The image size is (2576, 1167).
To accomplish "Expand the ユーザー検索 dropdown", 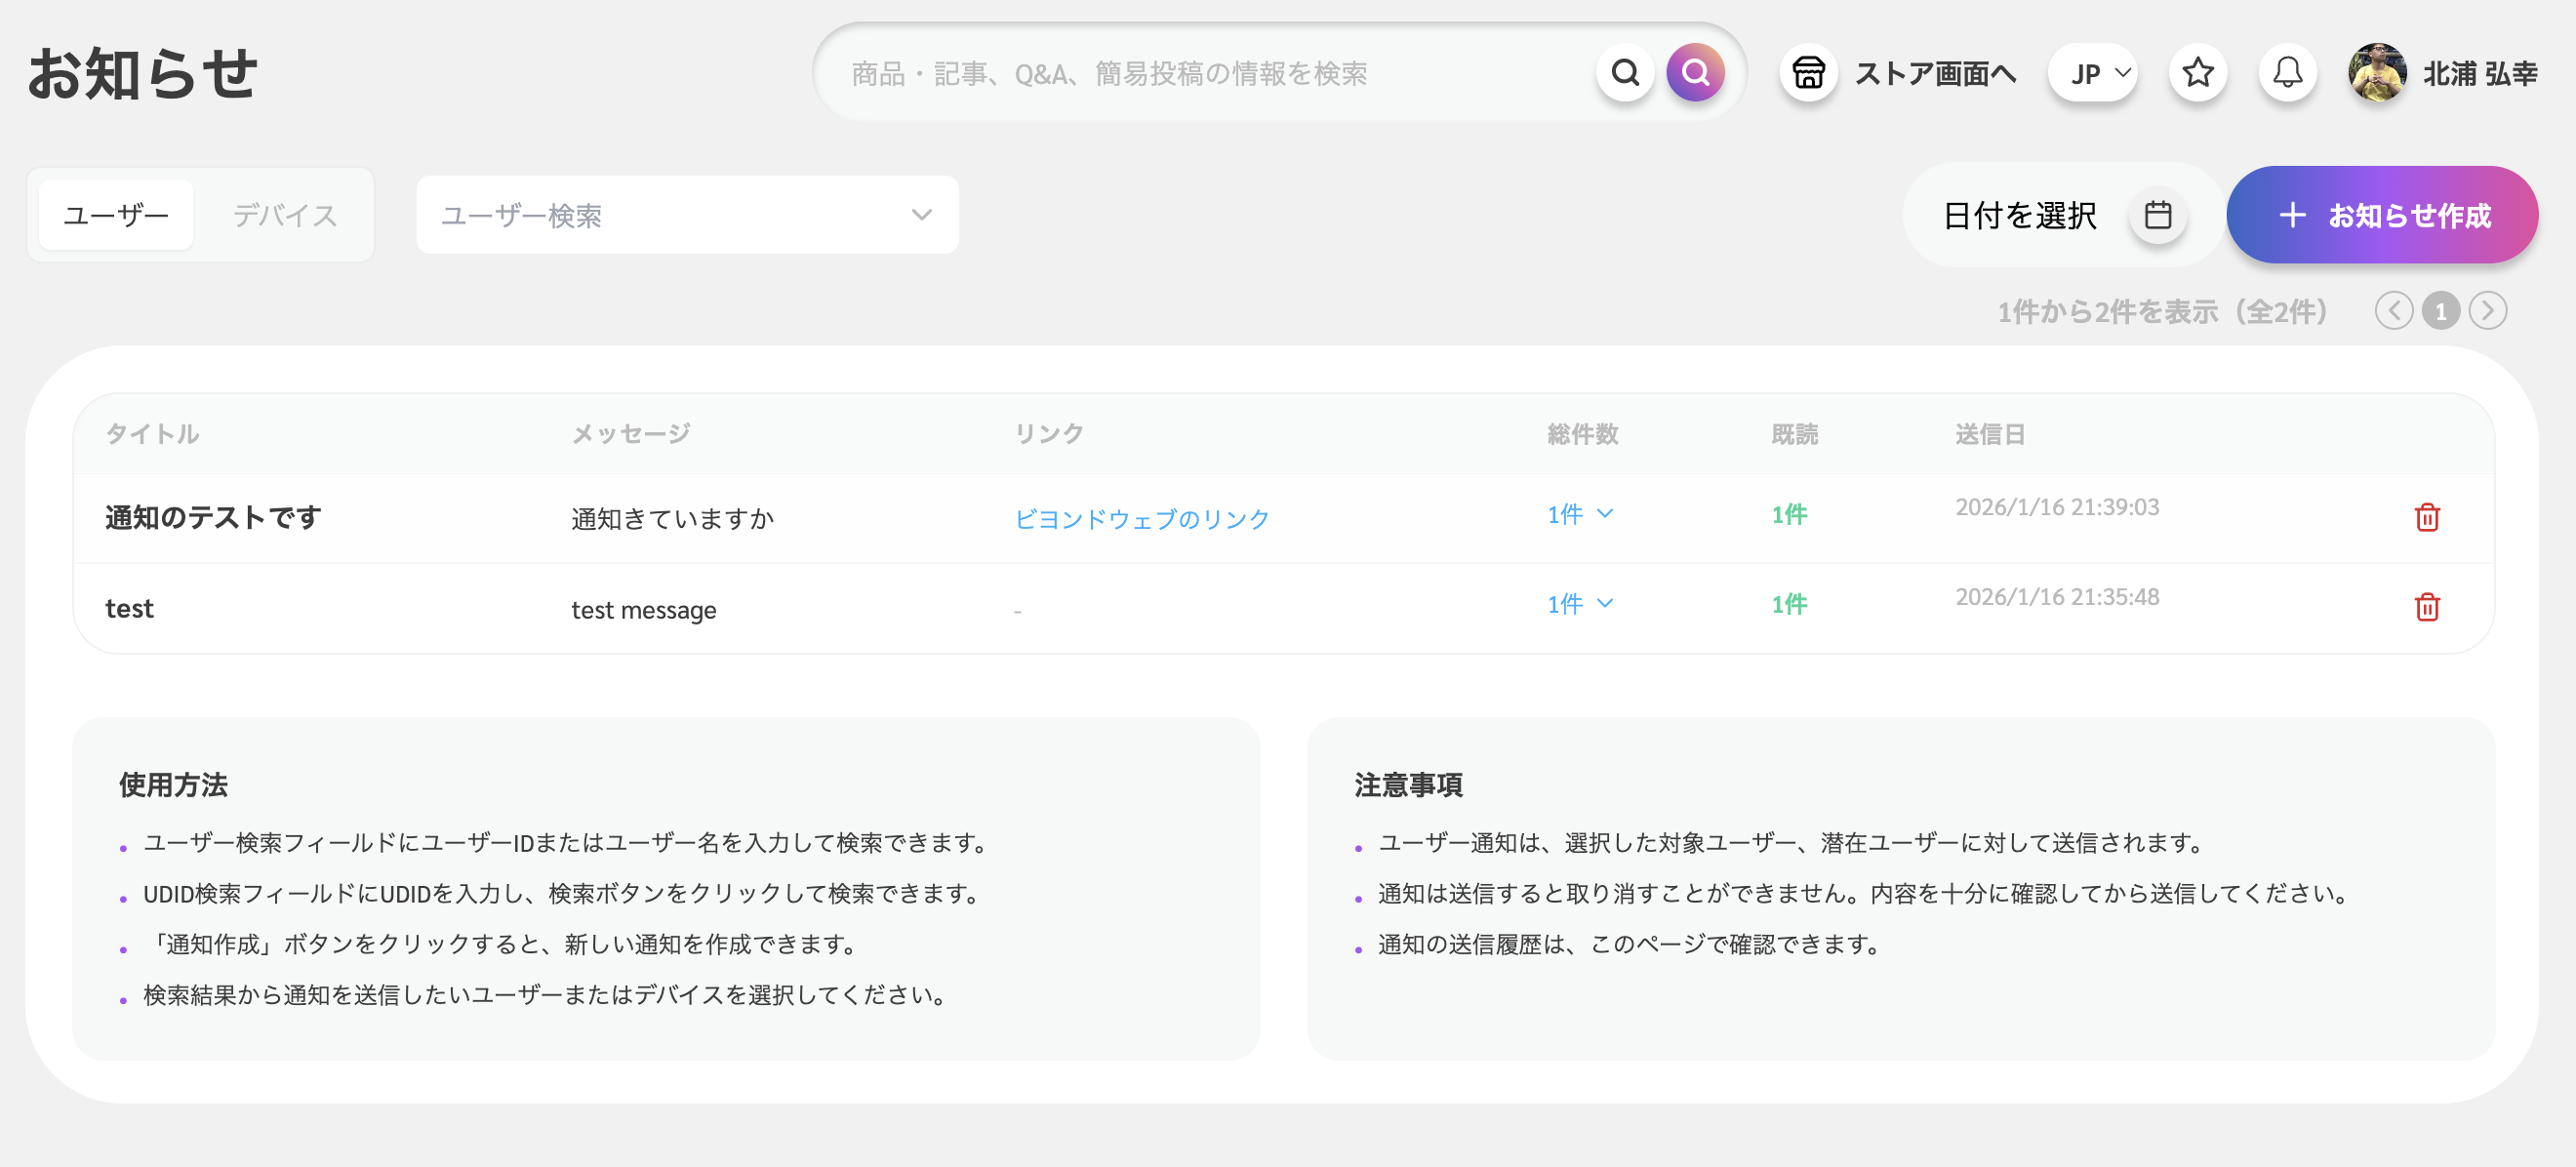I will 687,214.
